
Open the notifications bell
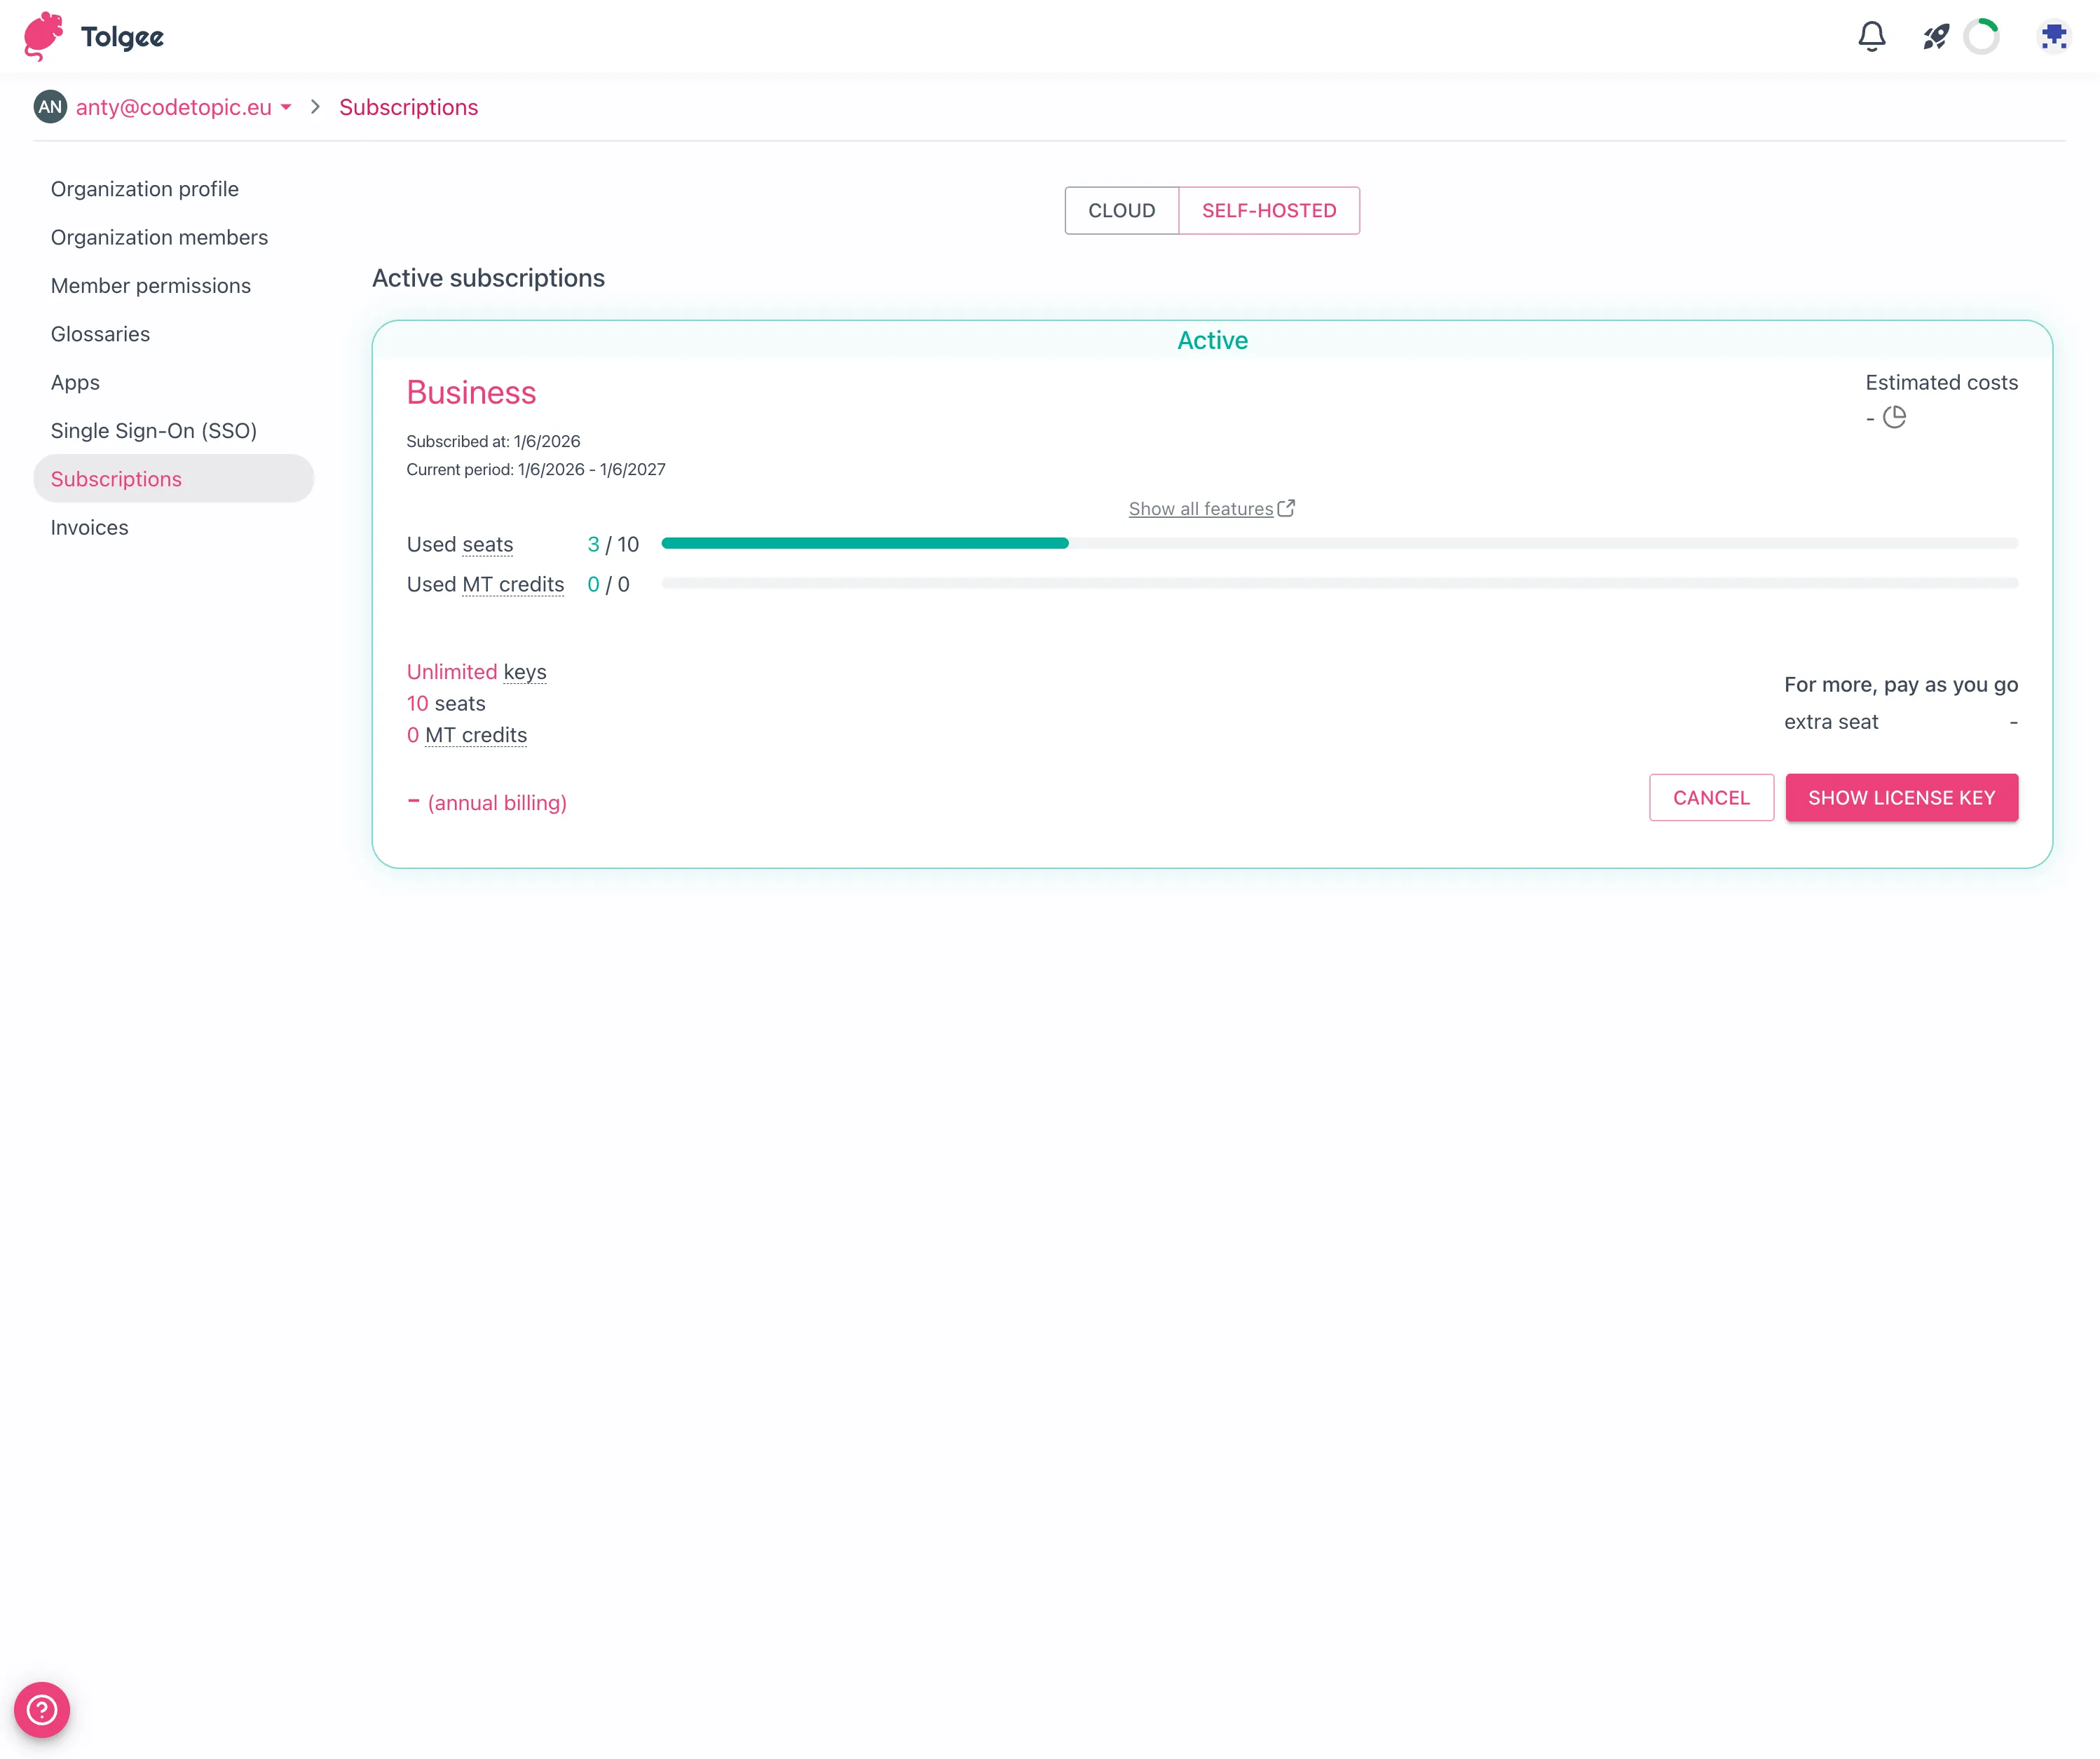tap(1871, 37)
